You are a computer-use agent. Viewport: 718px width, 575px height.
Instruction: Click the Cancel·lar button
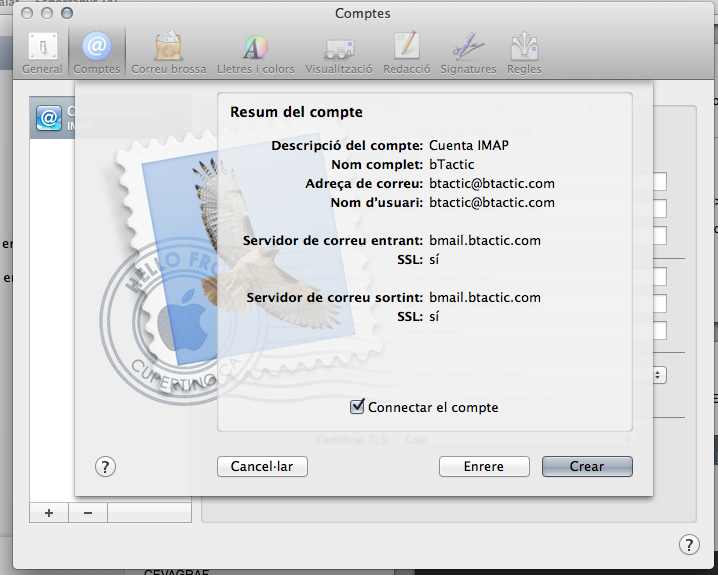(262, 467)
